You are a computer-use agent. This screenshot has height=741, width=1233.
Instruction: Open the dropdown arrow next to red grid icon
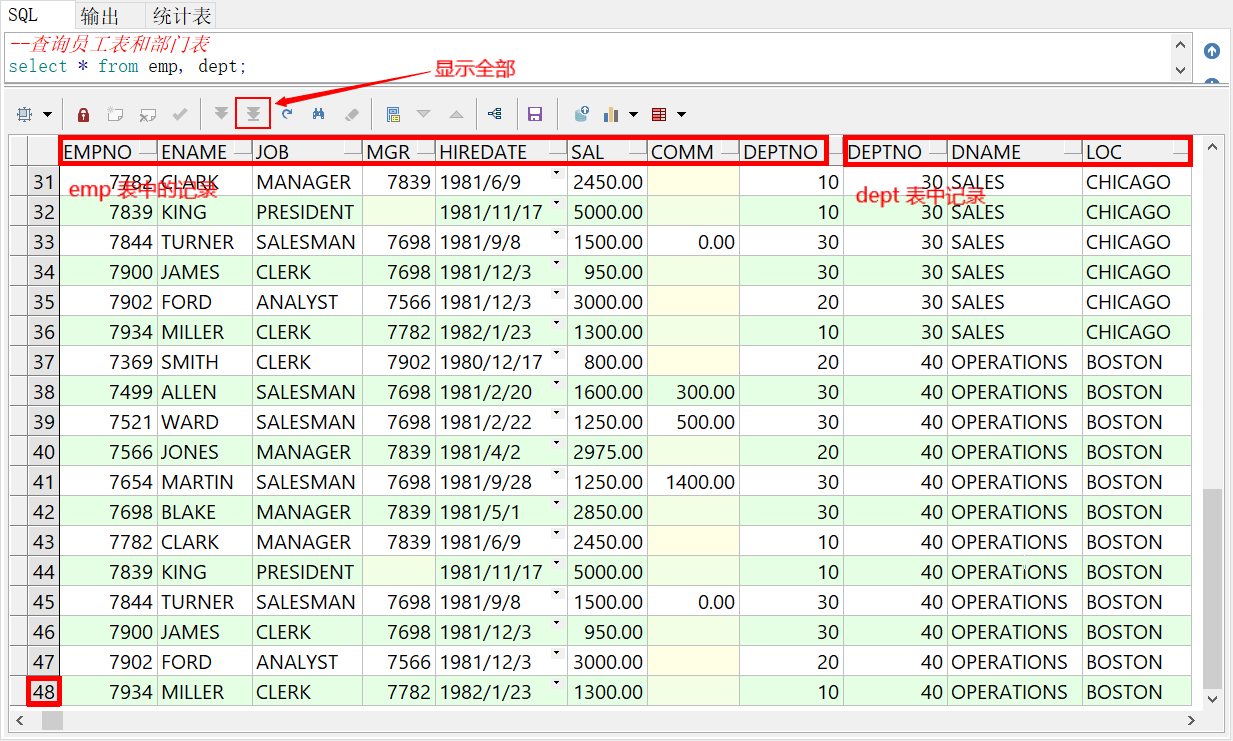[x=682, y=115]
